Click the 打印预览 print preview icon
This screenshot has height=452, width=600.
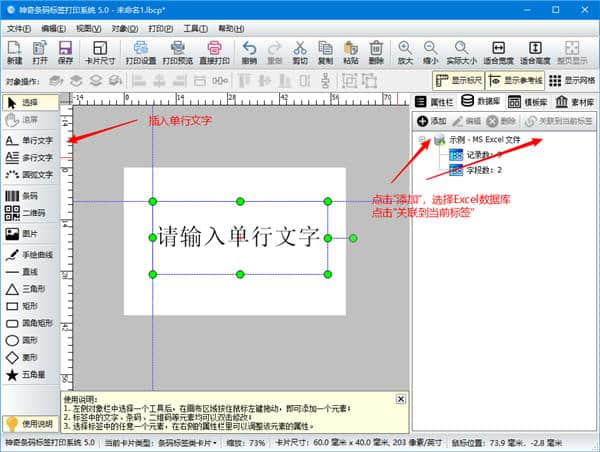click(x=178, y=52)
